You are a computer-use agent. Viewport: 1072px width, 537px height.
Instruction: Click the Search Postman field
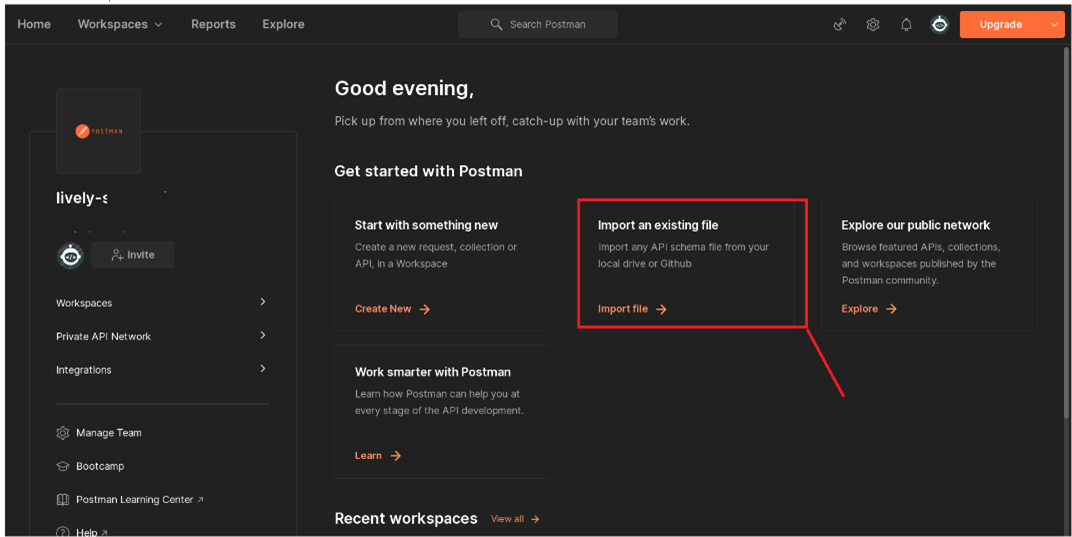click(538, 24)
